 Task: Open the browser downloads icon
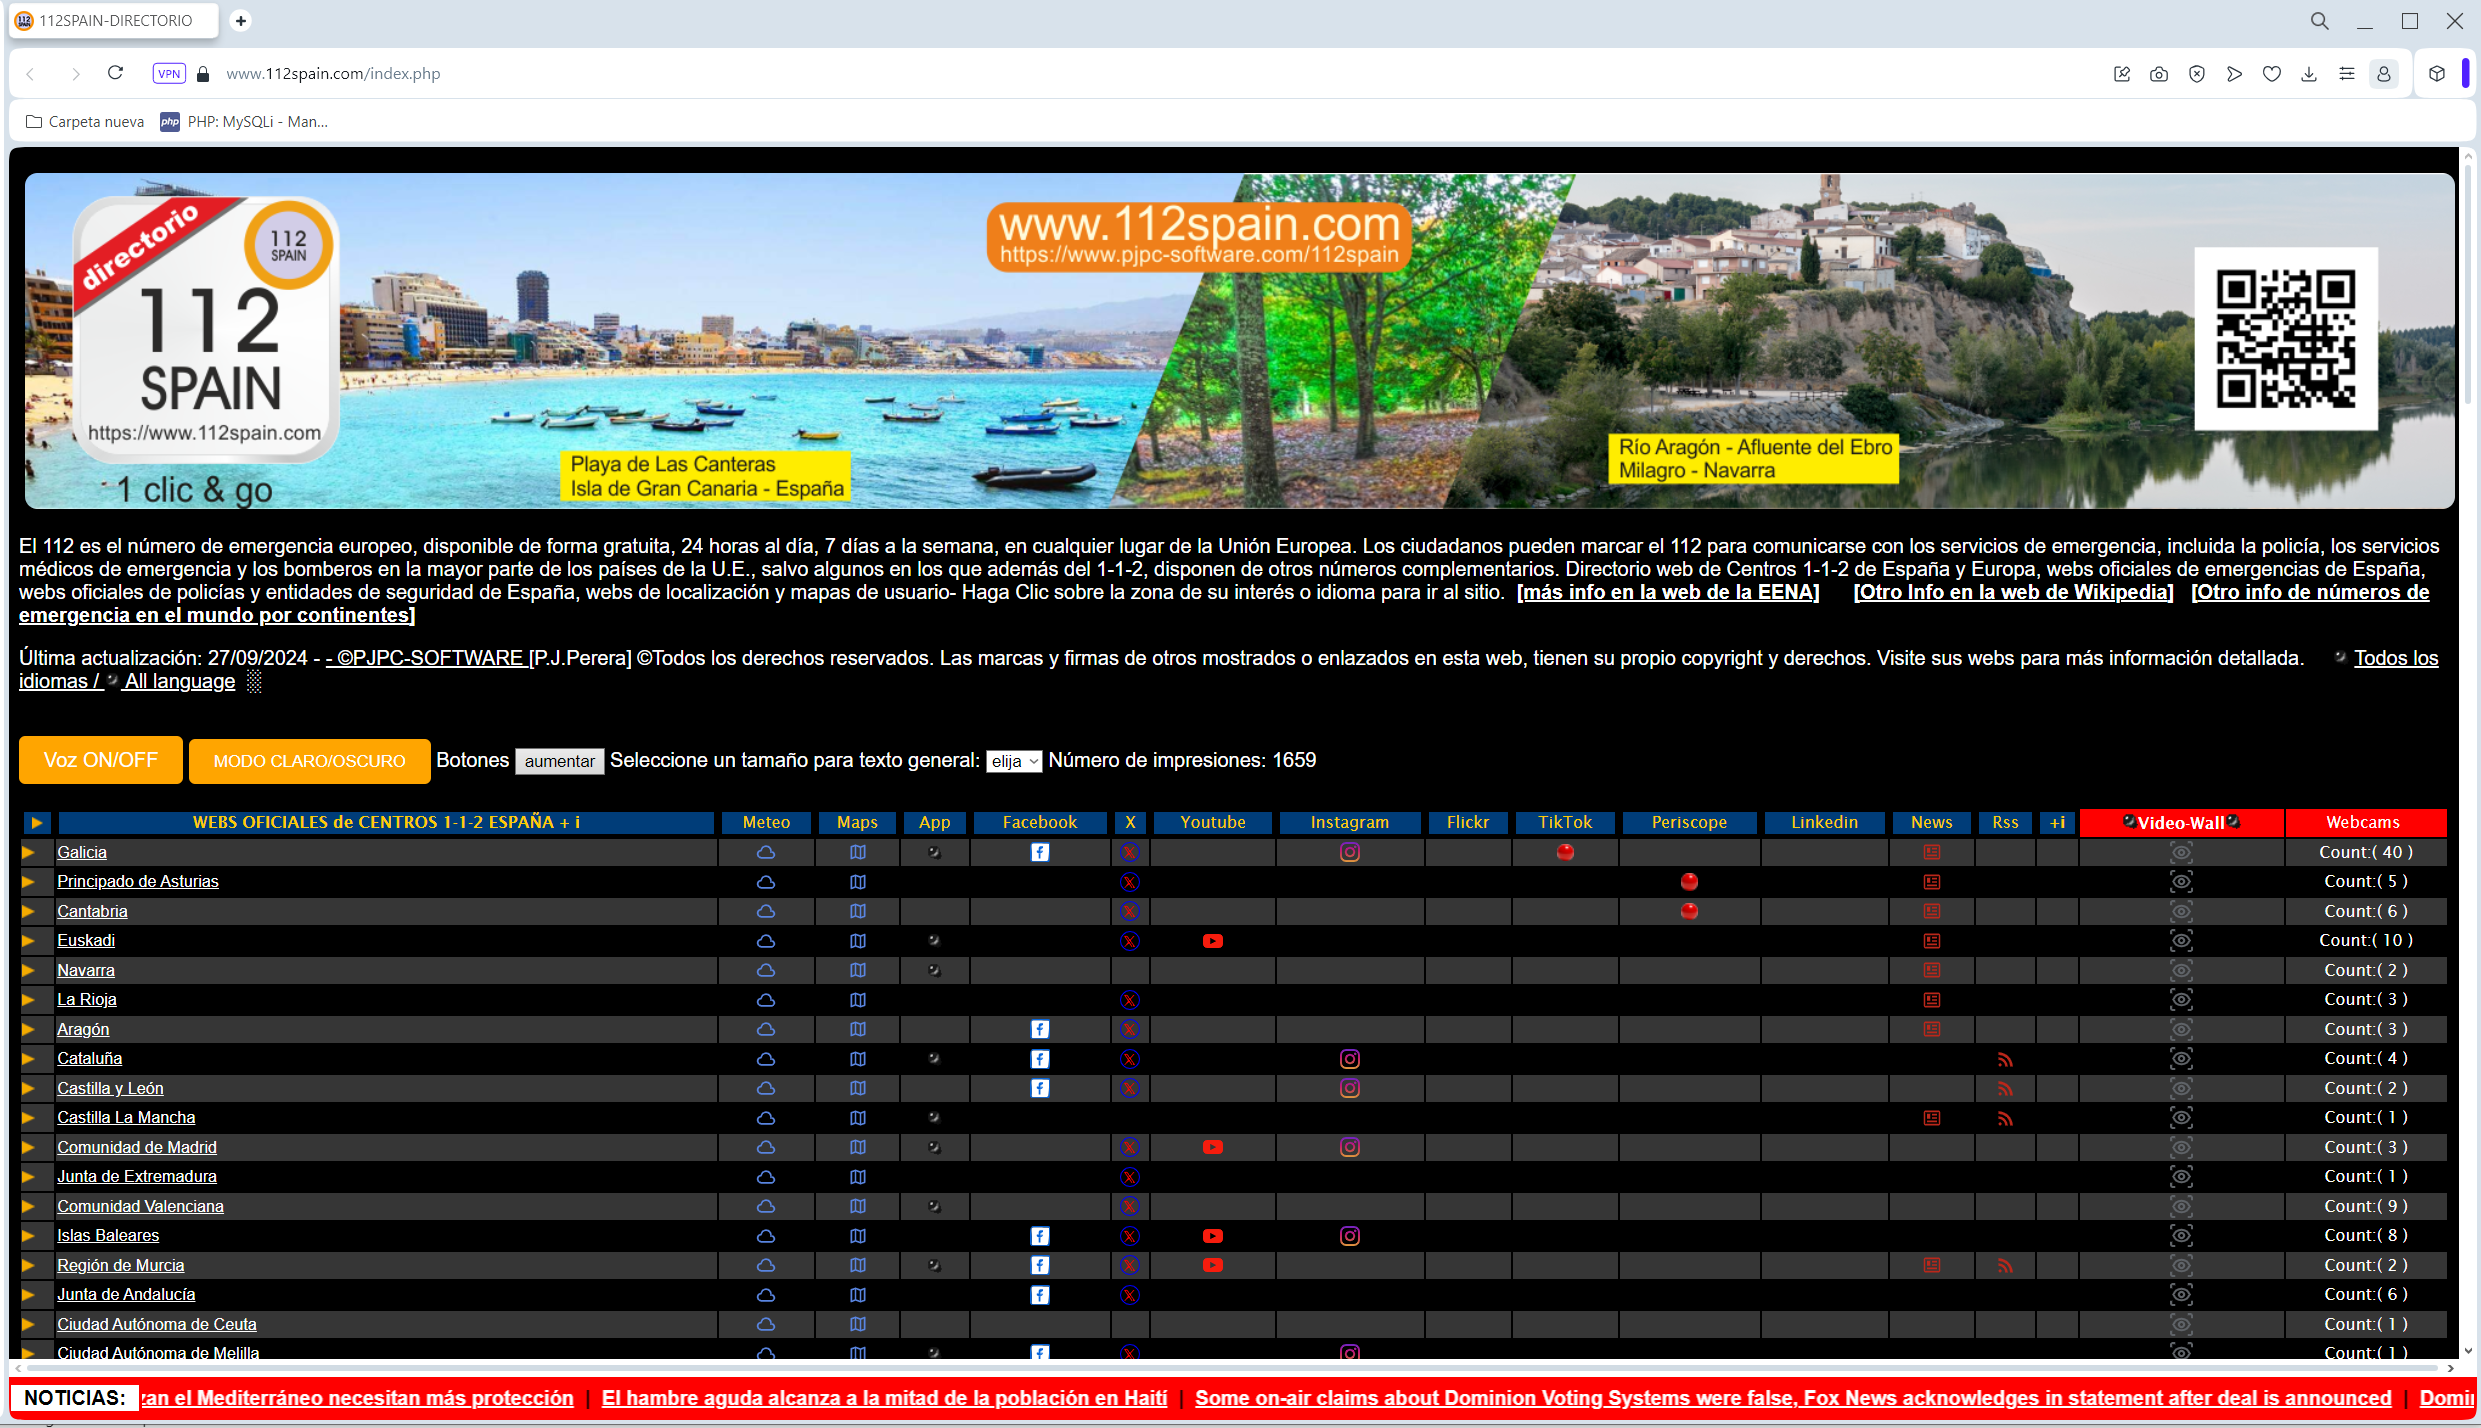click(x=2309, y=74)
